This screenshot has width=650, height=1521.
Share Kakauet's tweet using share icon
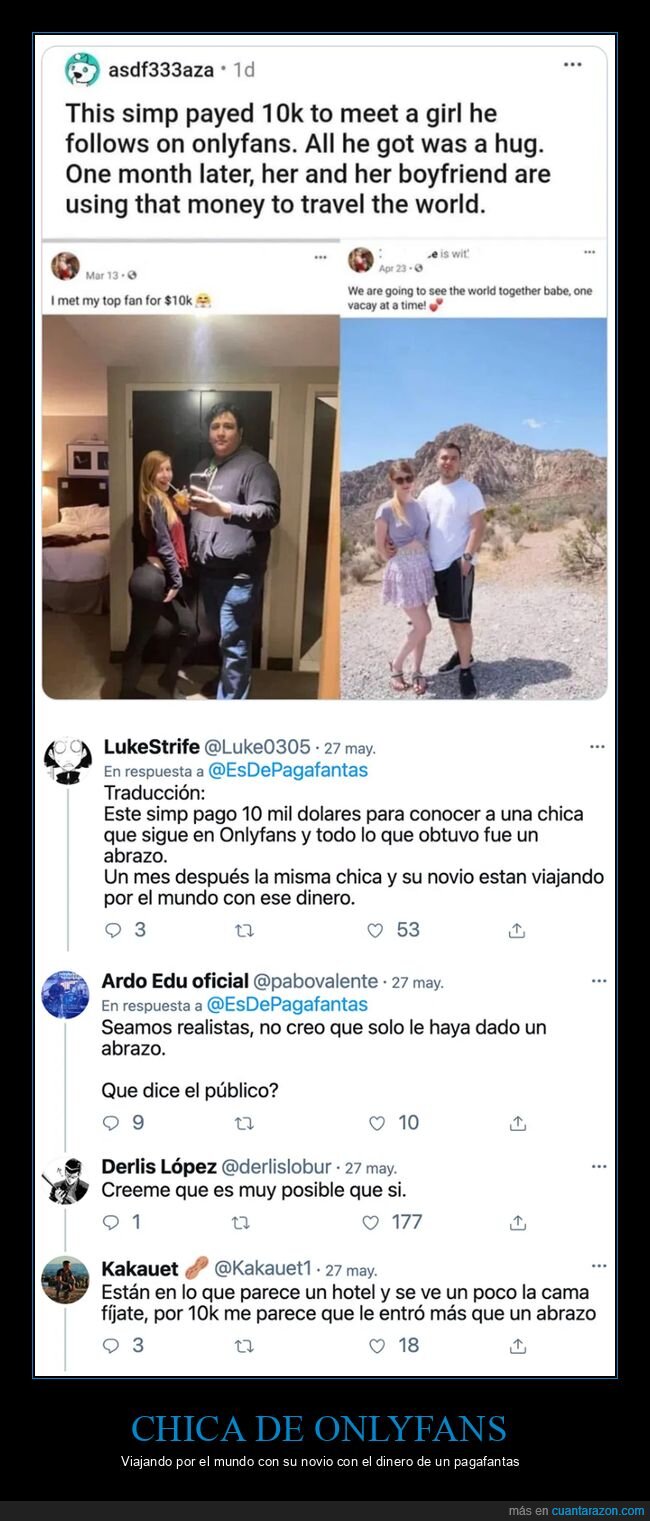[518, 1346]
